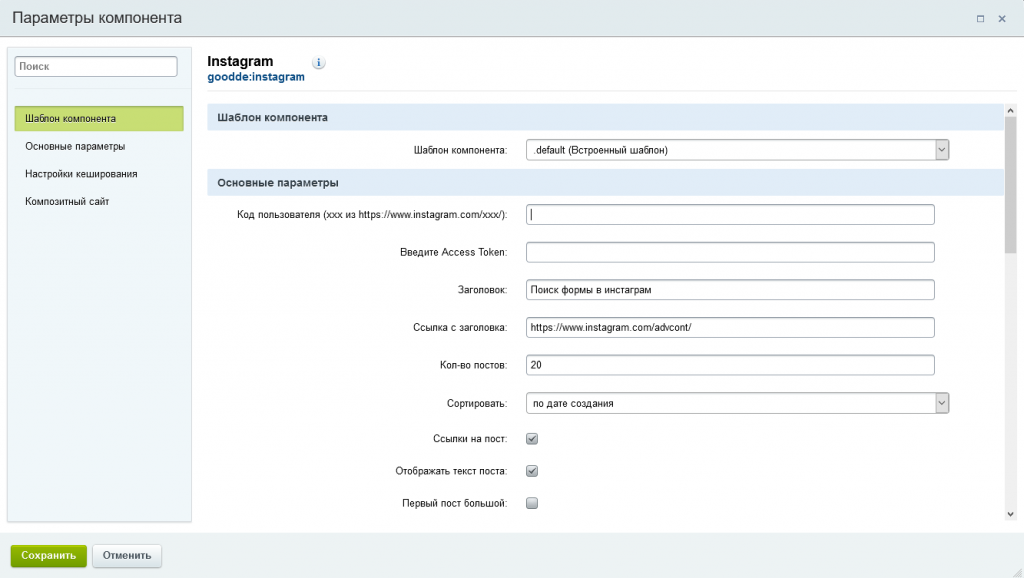
Task: Close the component parameters dialog
Action: click(1002, 19)
